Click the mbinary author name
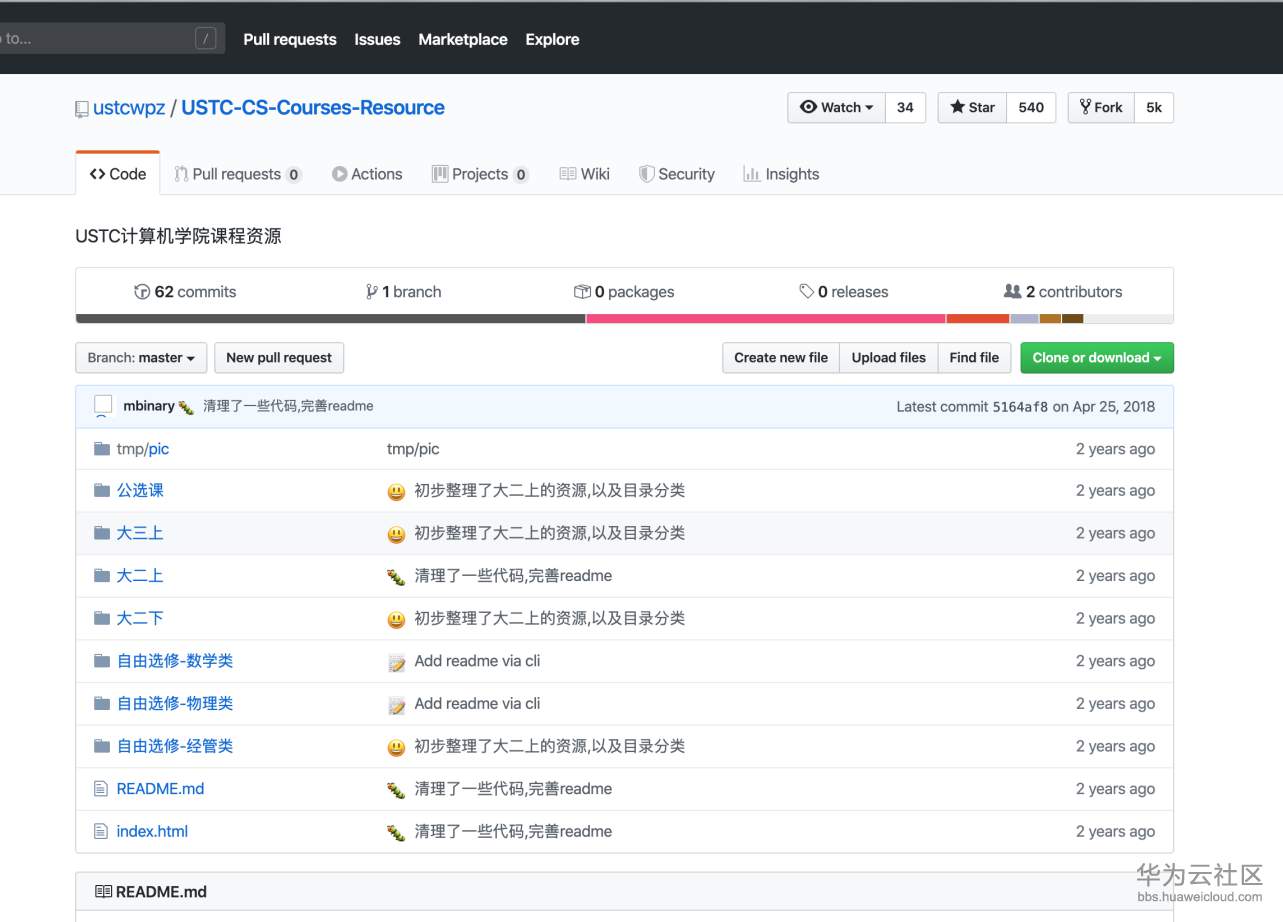1283x922 pixels. (149, 406)
